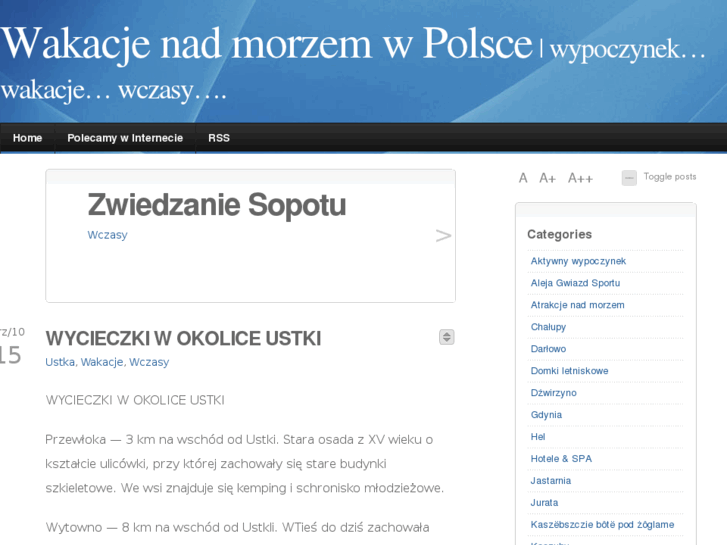This screenshot has width=727, height=545.
Task: Open Atrakcje nad morzem category
Action: pyautogui.click(x=577, y=305)
